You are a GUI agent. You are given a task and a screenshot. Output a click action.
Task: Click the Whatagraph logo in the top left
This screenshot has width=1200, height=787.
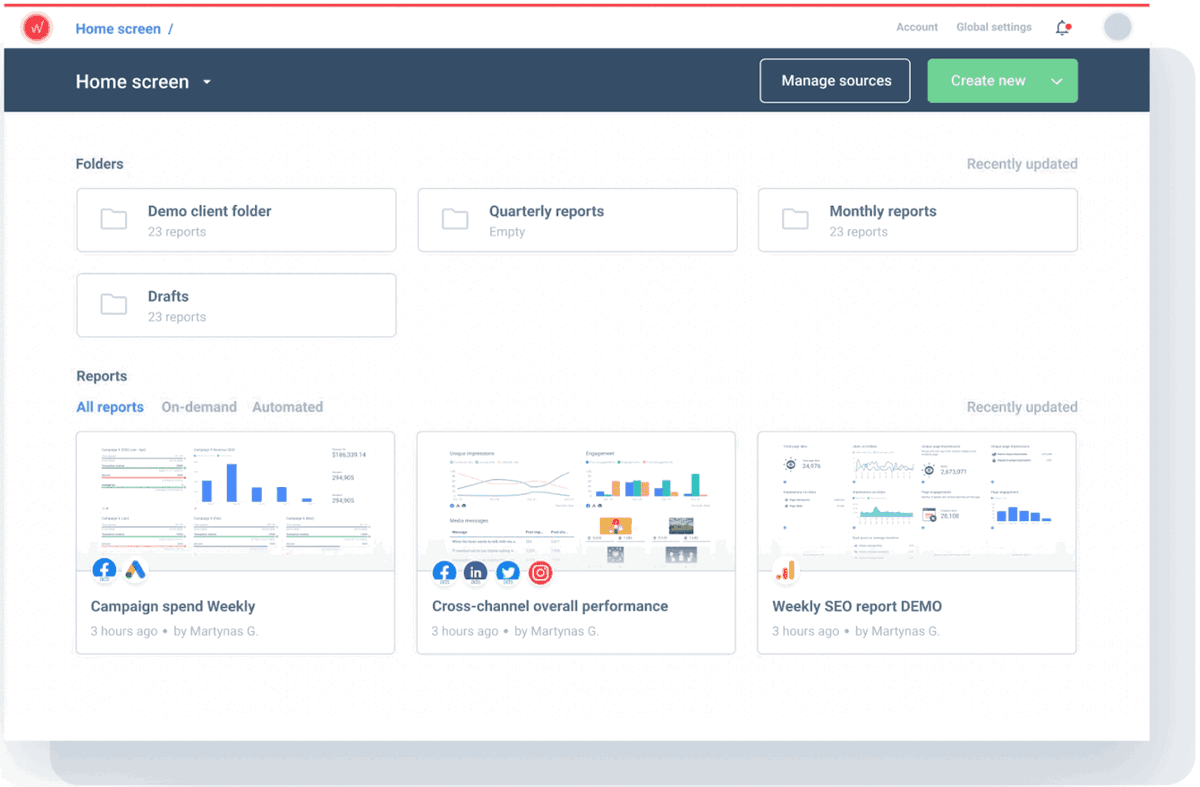pyautogui.click(x=36, y=27)
